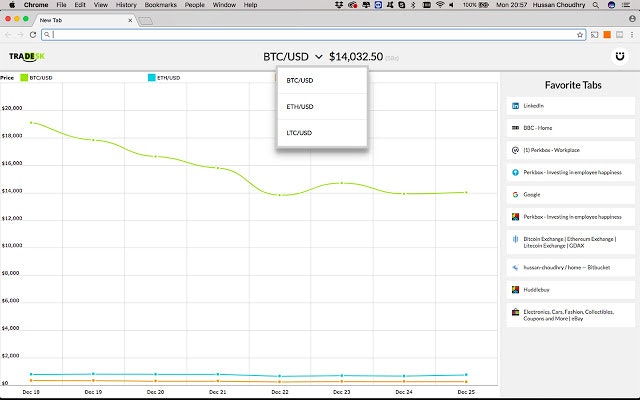Select BTC/USD in the dropdown list
The image size is (640, 400).
coord(322,80)
